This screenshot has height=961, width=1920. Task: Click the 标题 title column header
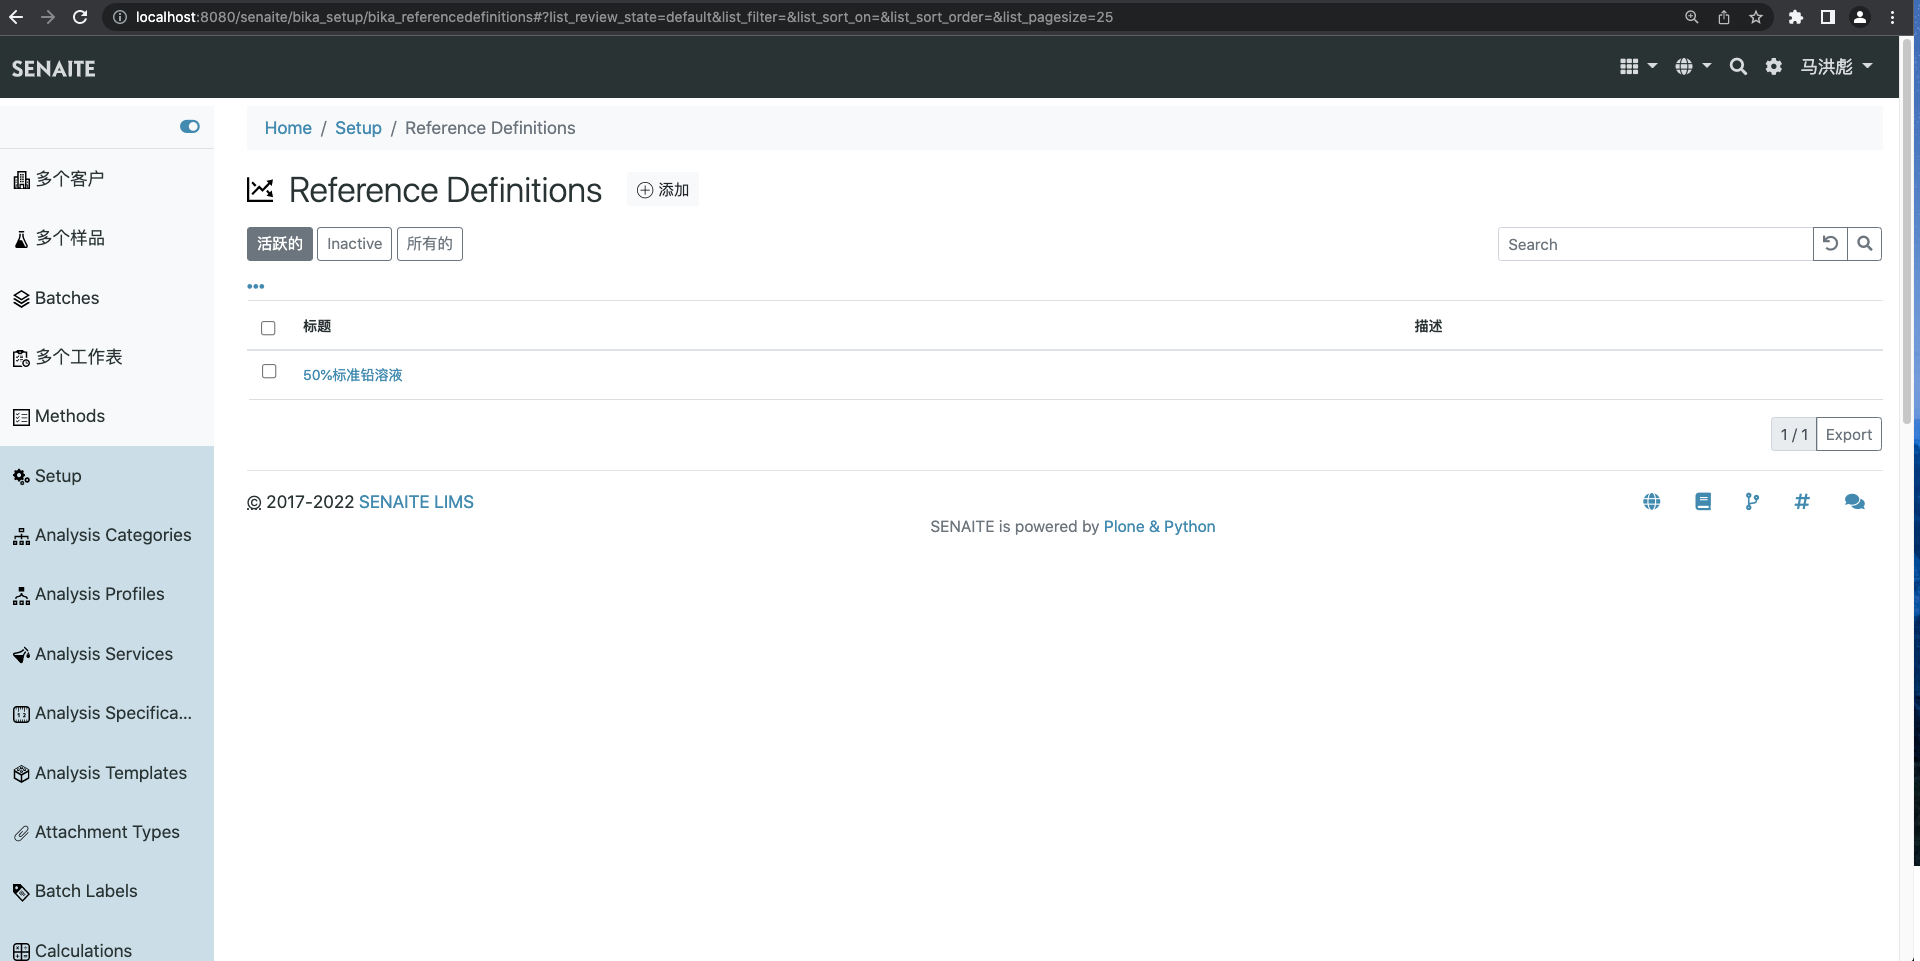pyautogui.click(x=317, y=326)
